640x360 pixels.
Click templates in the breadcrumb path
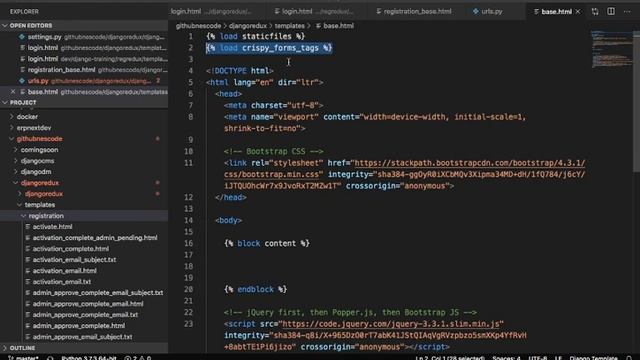(x=289, y=26)
